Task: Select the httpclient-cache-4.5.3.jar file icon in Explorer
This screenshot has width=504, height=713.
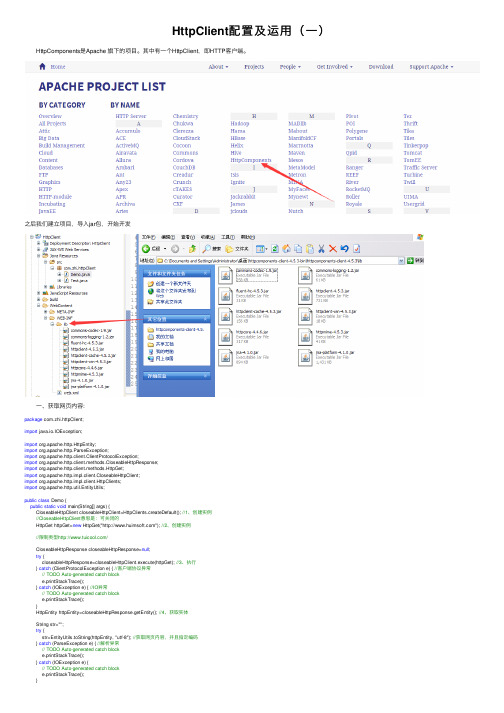Action: (226, 316)
